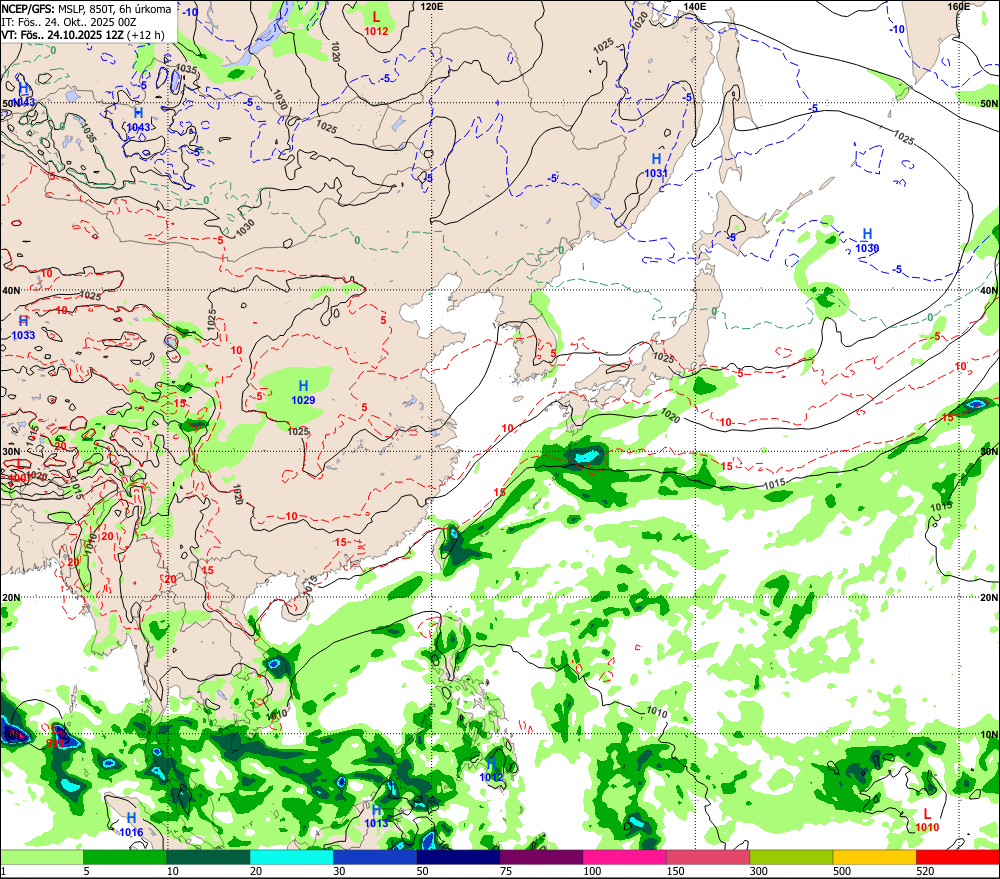Viewport: 1000px width, 879px height.
Task: Select the 10N label on right edge
Action: point(989,734)
